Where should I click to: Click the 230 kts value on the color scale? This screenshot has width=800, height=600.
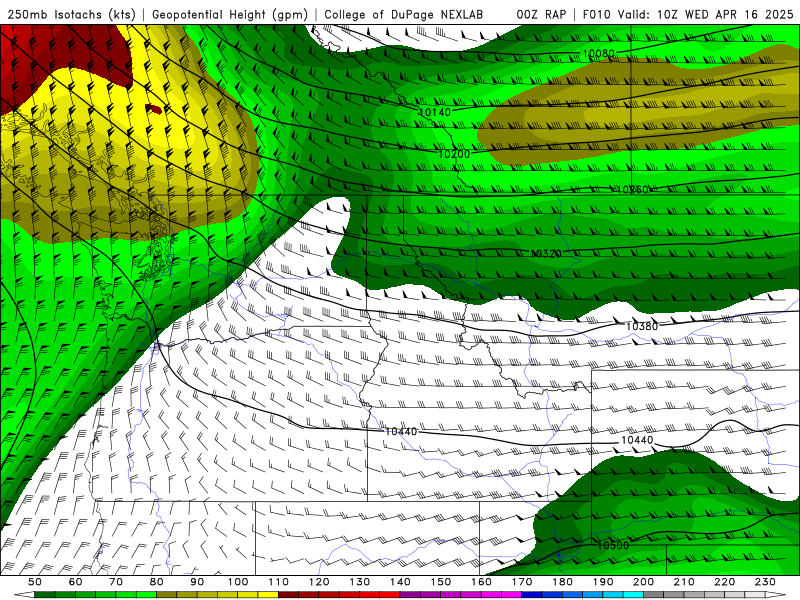pyautogui.click(x=766, y=582)
